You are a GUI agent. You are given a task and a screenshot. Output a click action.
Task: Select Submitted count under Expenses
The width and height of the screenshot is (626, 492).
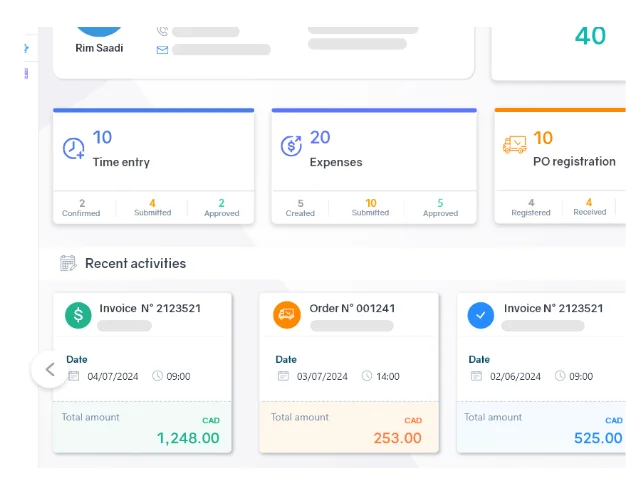[x=370, y=207]
